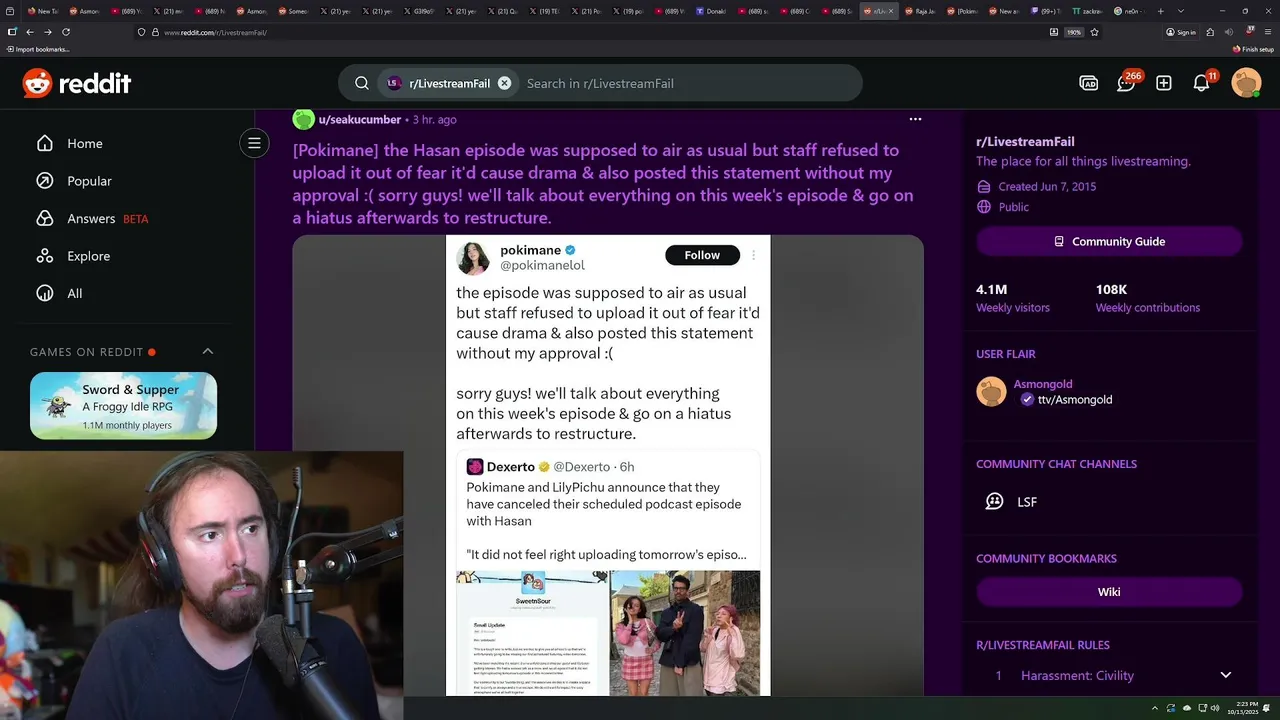
Task: Open the three streamers photo
Action: (685, 632)
